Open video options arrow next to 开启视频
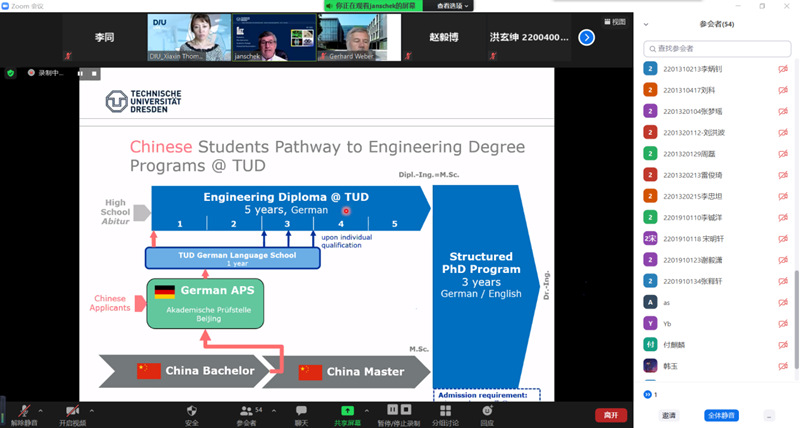 (x=91, y=411)
